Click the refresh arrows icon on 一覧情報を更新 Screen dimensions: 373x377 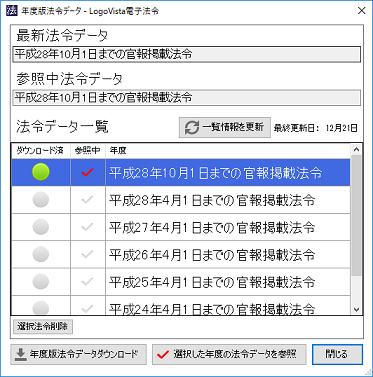point(192,127)
